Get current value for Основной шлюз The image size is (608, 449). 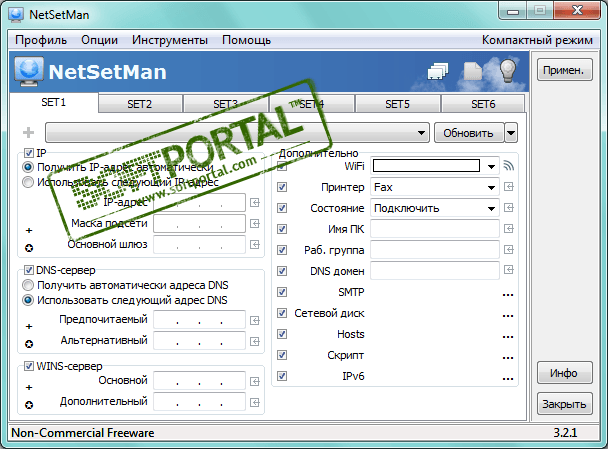click(255, 244)
